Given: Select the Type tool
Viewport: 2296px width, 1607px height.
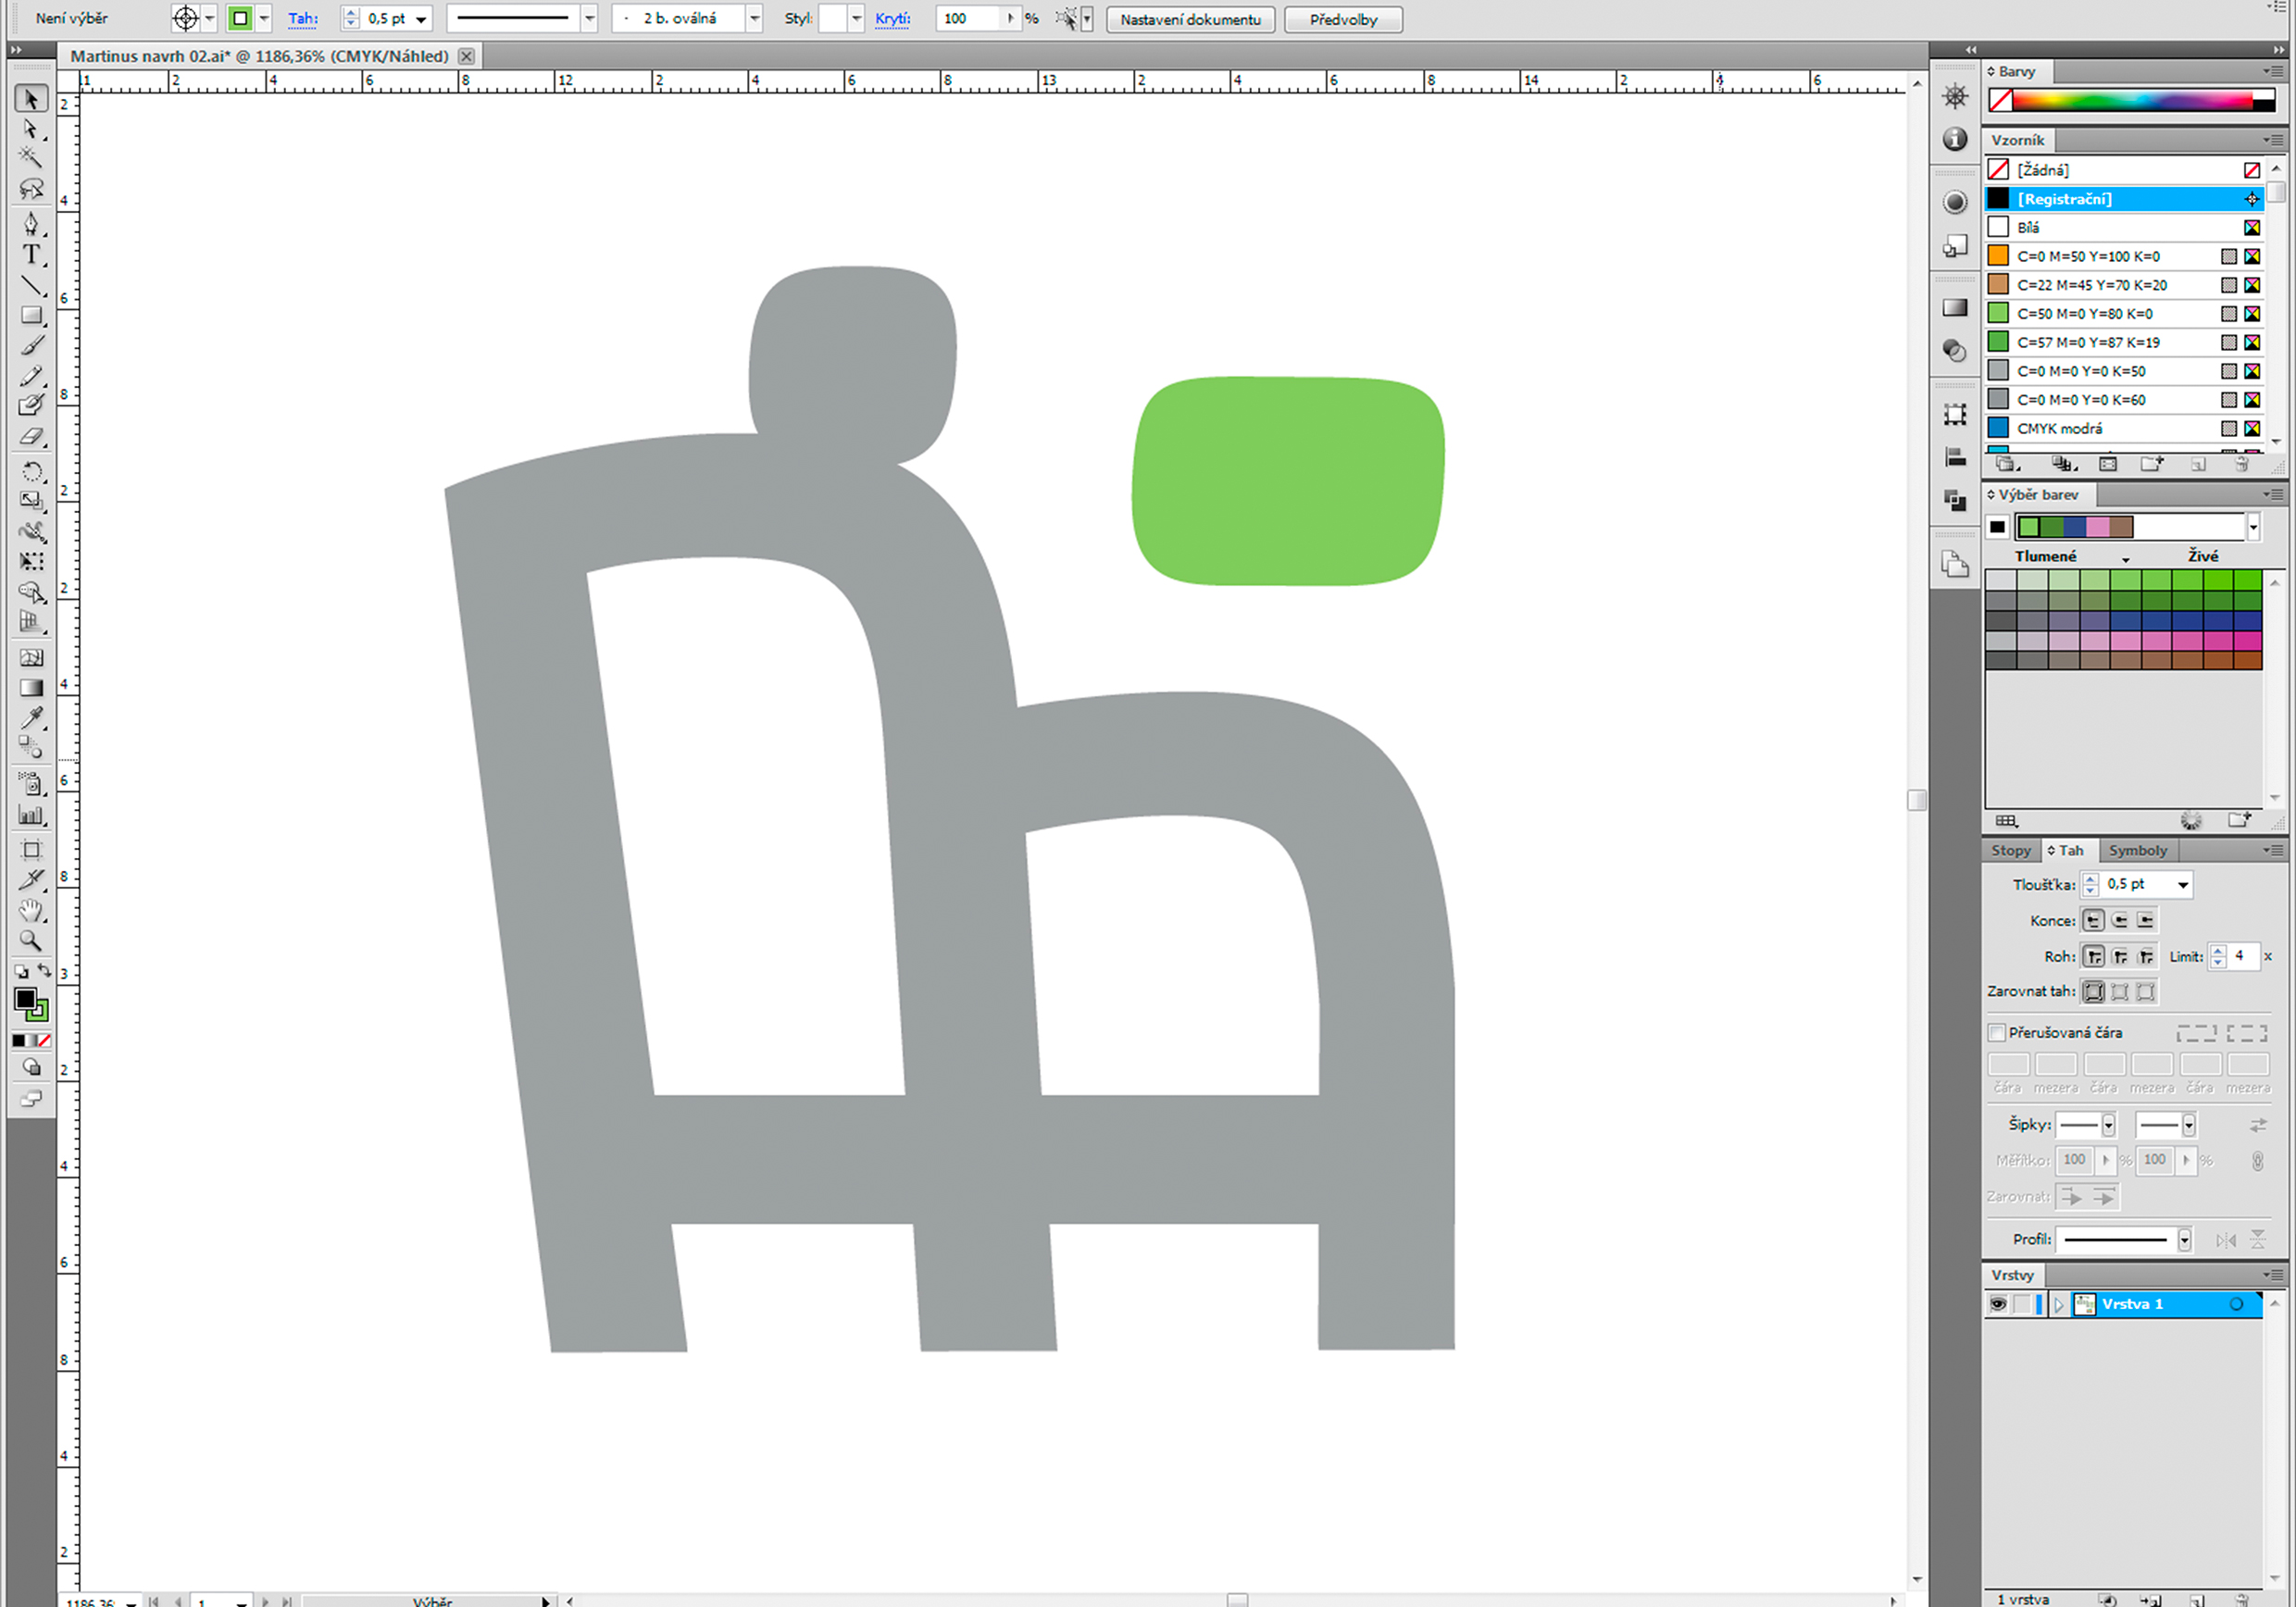Looking at the screenshot, I should pyautogui.click(x=31, y=255).
